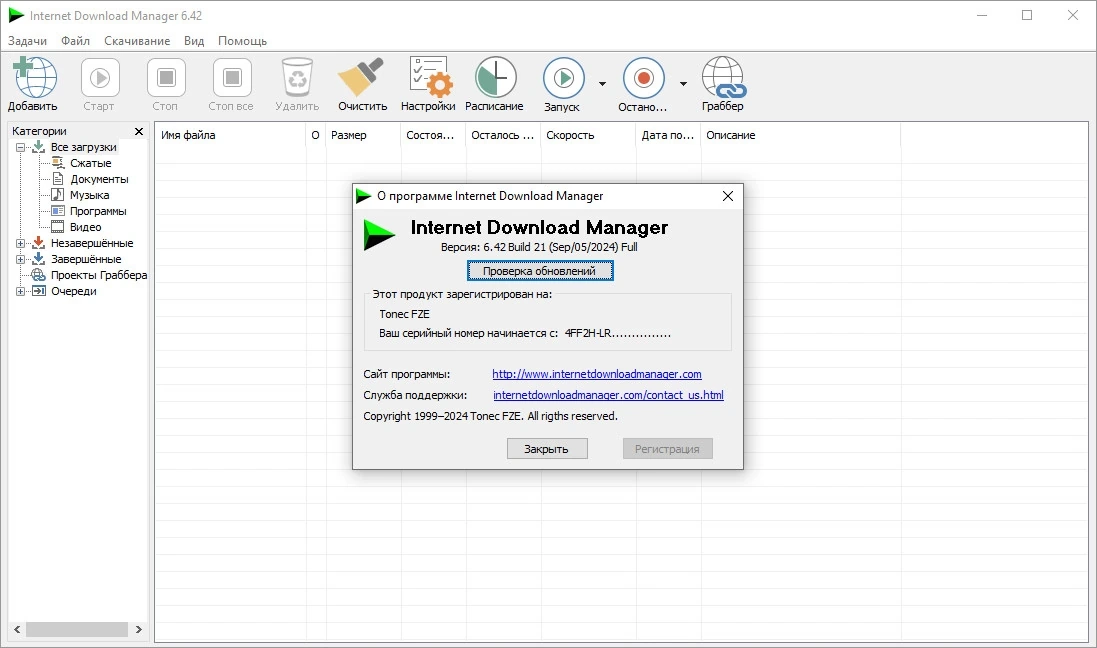
Task: Click the Стоп toolbar icon
Action: click(167, 77)
